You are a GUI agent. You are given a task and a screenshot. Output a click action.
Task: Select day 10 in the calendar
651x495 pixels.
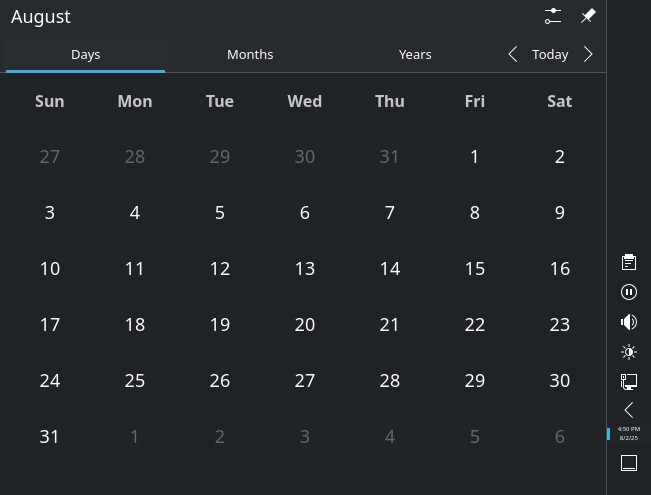[x=49, y=269]
